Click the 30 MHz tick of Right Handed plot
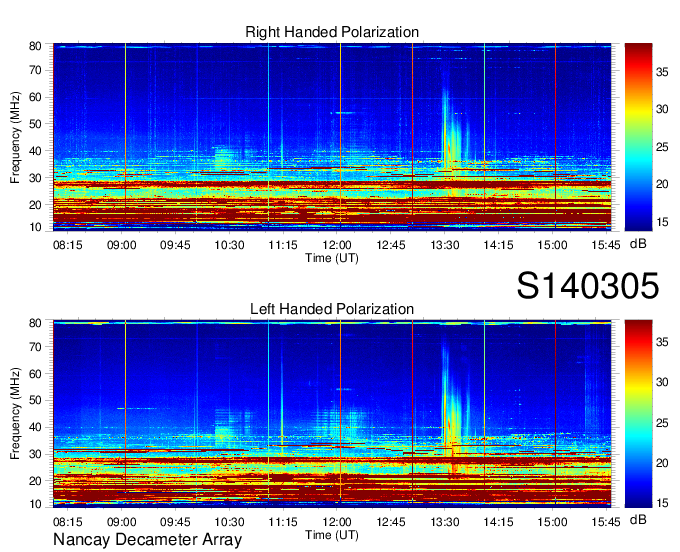Image resolution: width=680 pixels, height=552 pixels. tap(36, 178)
